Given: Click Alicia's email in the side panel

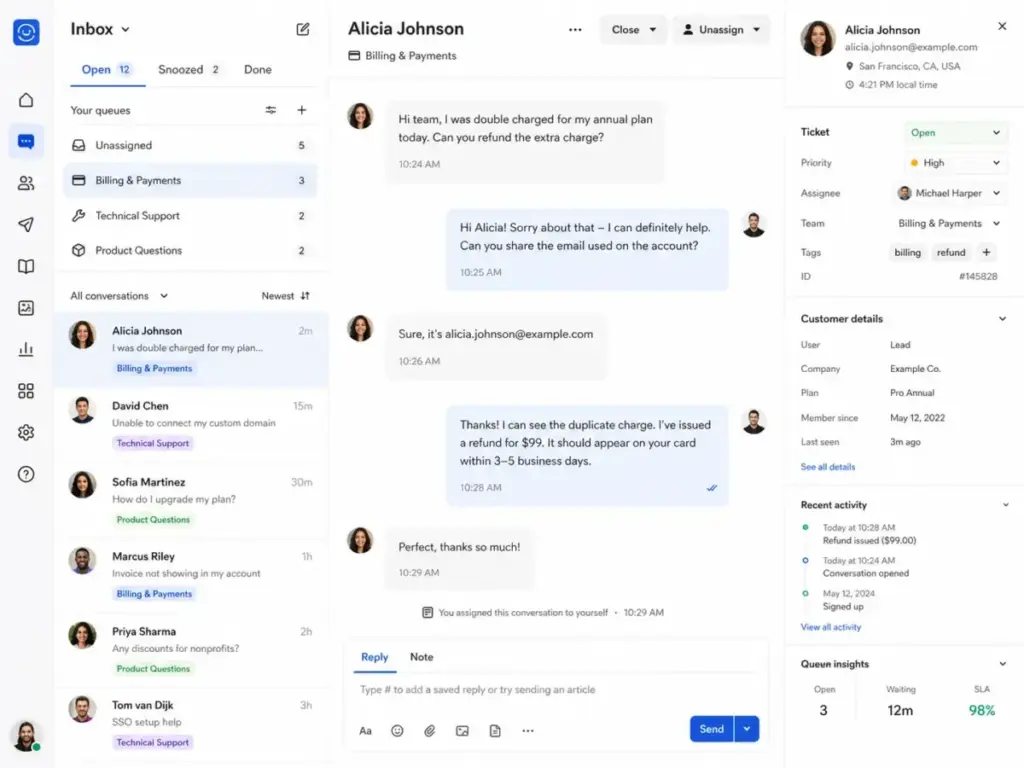Looking at the screenshot, I should coord(911,47).
